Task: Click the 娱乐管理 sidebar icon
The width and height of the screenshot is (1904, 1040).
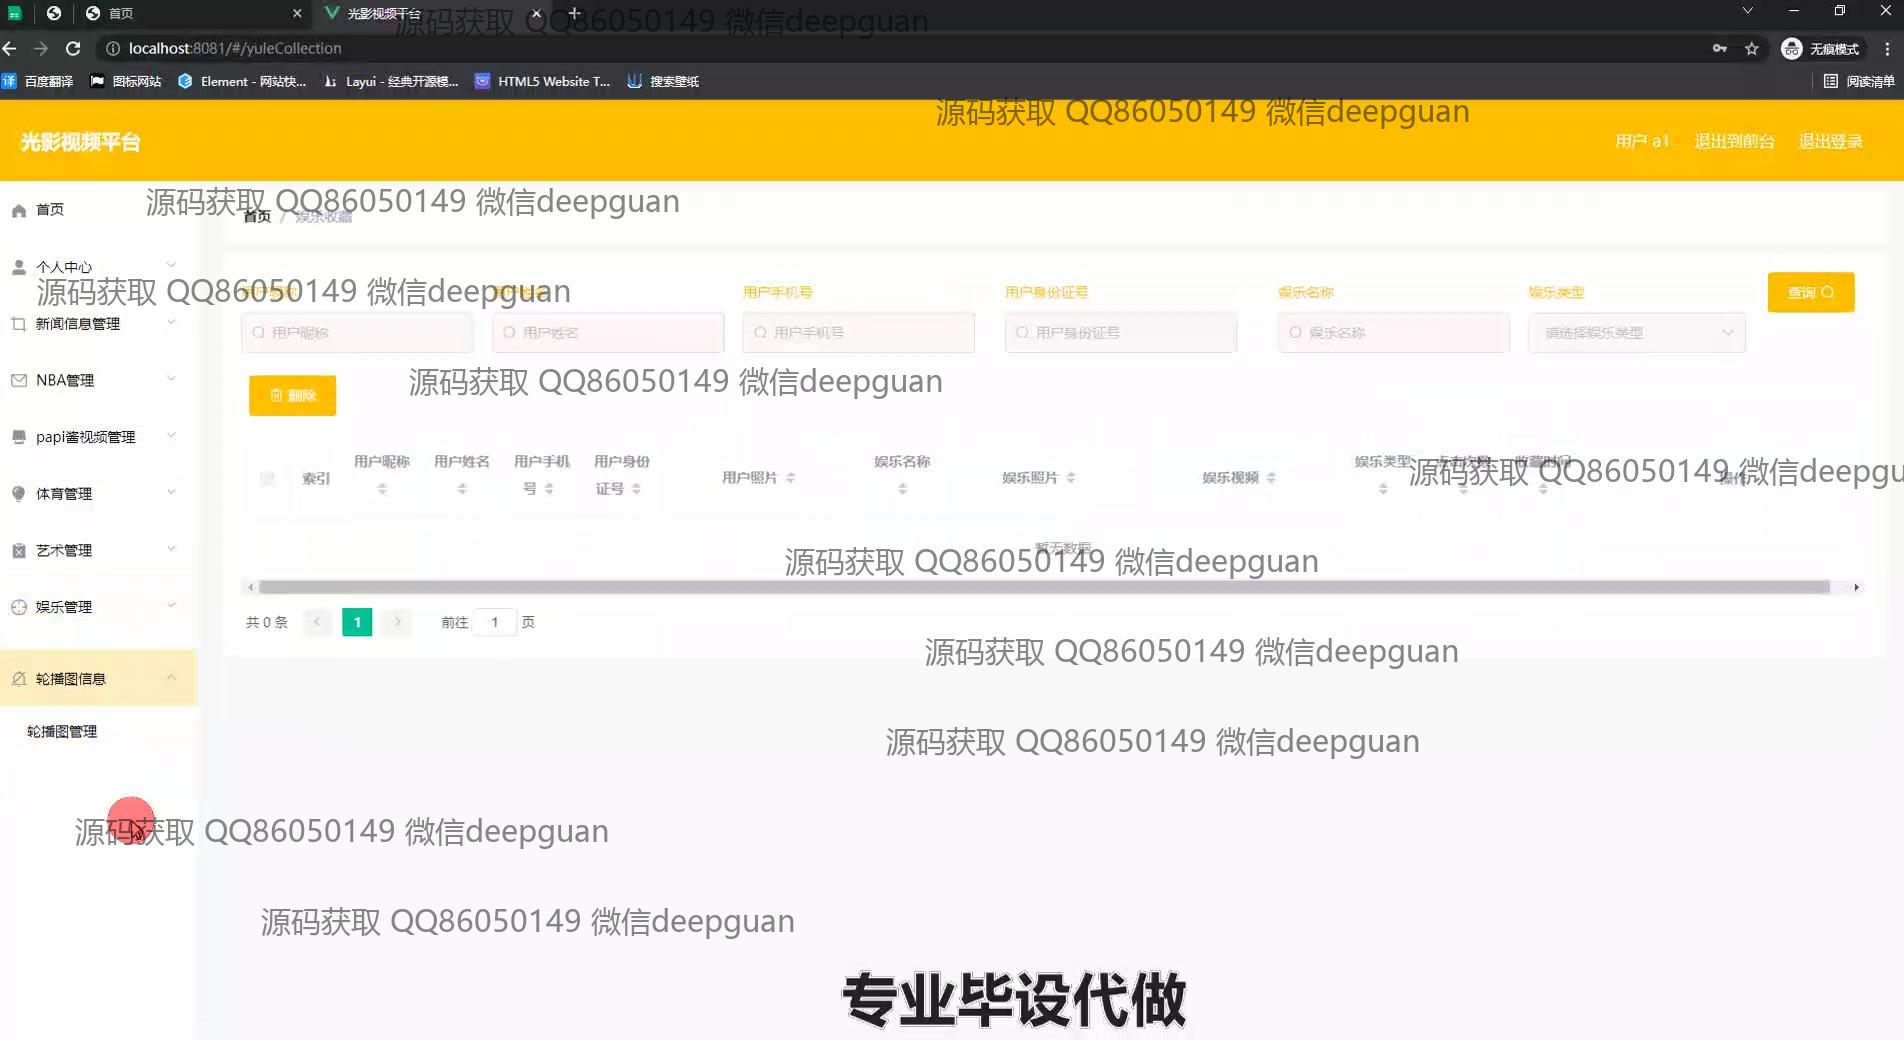Action: [x=18, y=607]
